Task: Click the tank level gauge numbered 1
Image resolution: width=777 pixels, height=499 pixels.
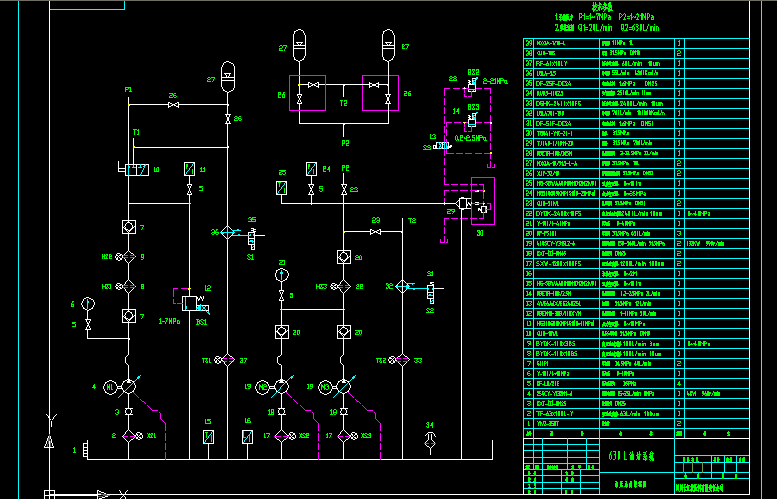Action: tap(85, 452)
